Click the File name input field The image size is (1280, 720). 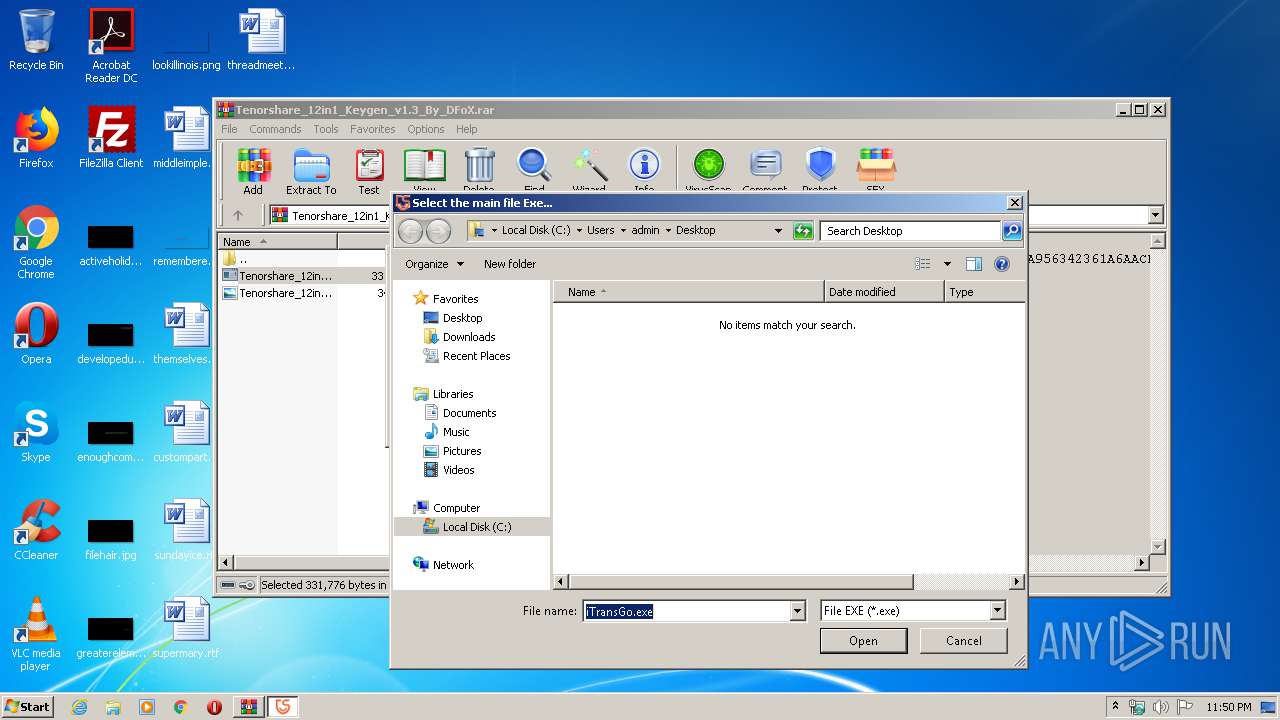pos(686,611)
